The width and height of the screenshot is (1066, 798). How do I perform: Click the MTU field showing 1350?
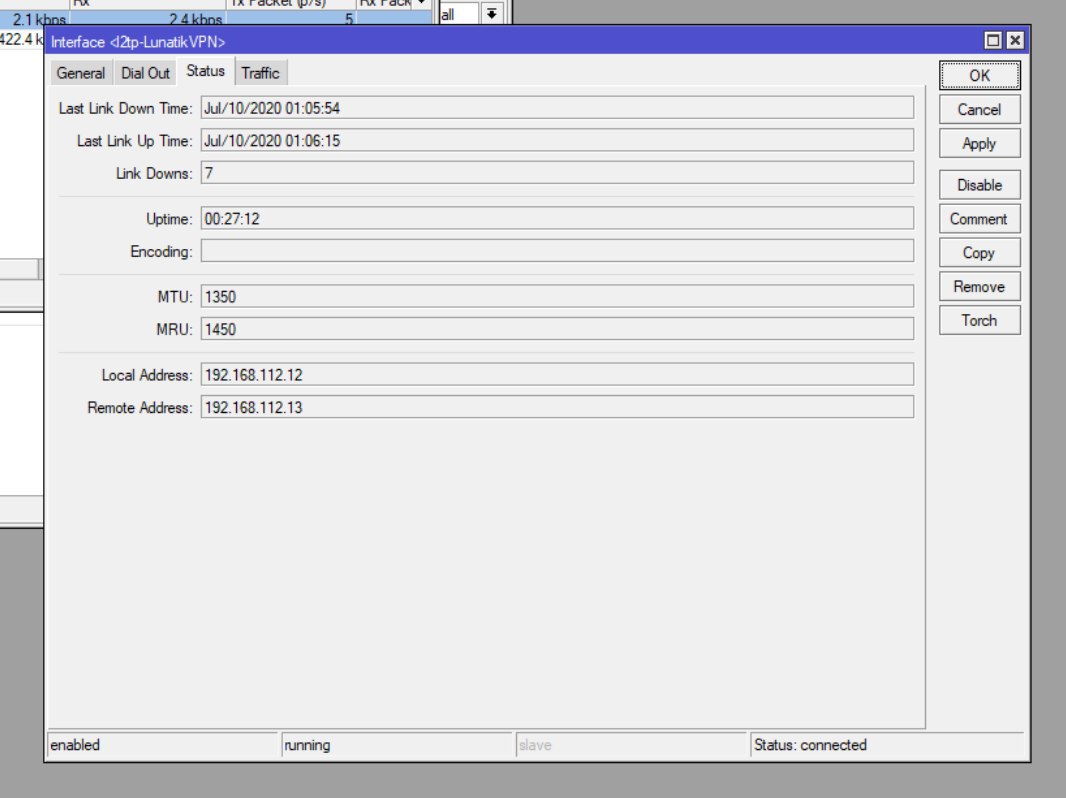(557, 297)
